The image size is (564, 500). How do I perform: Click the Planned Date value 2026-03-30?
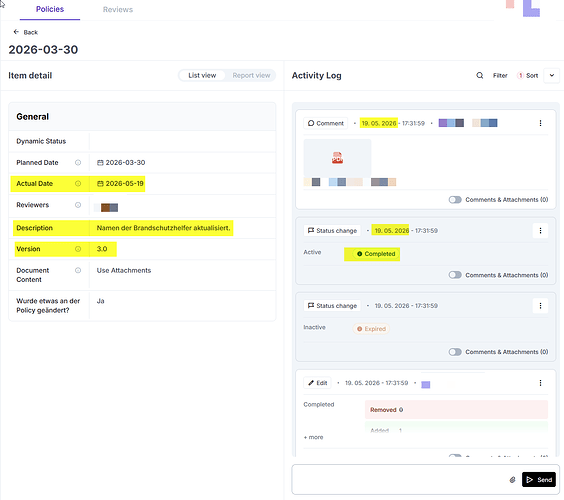pos(125,163)
